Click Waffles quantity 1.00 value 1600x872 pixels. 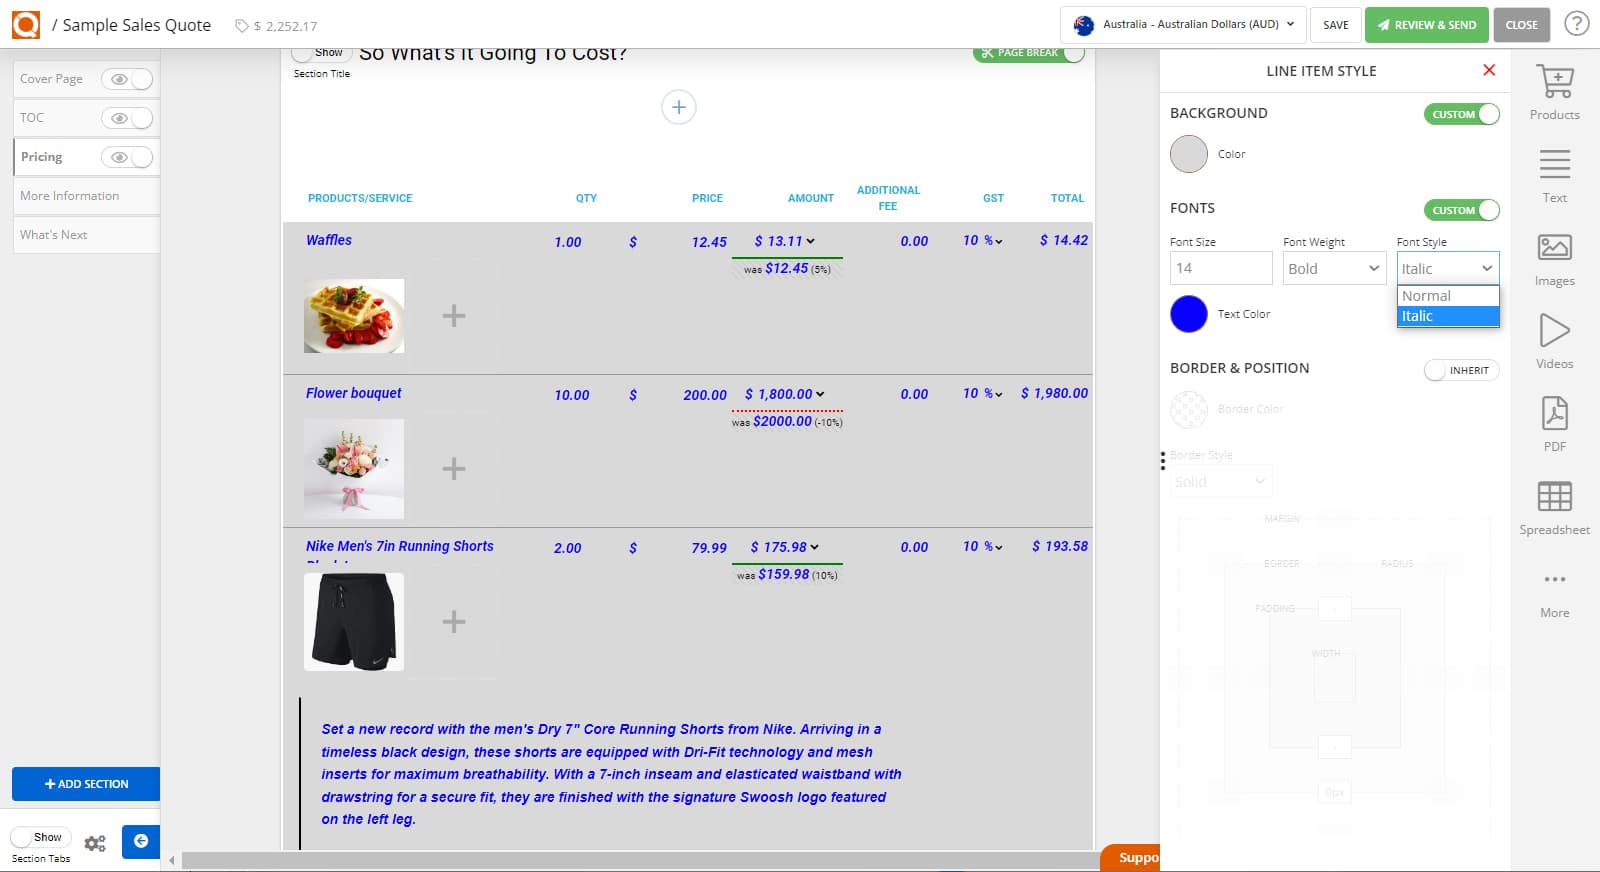568,242
